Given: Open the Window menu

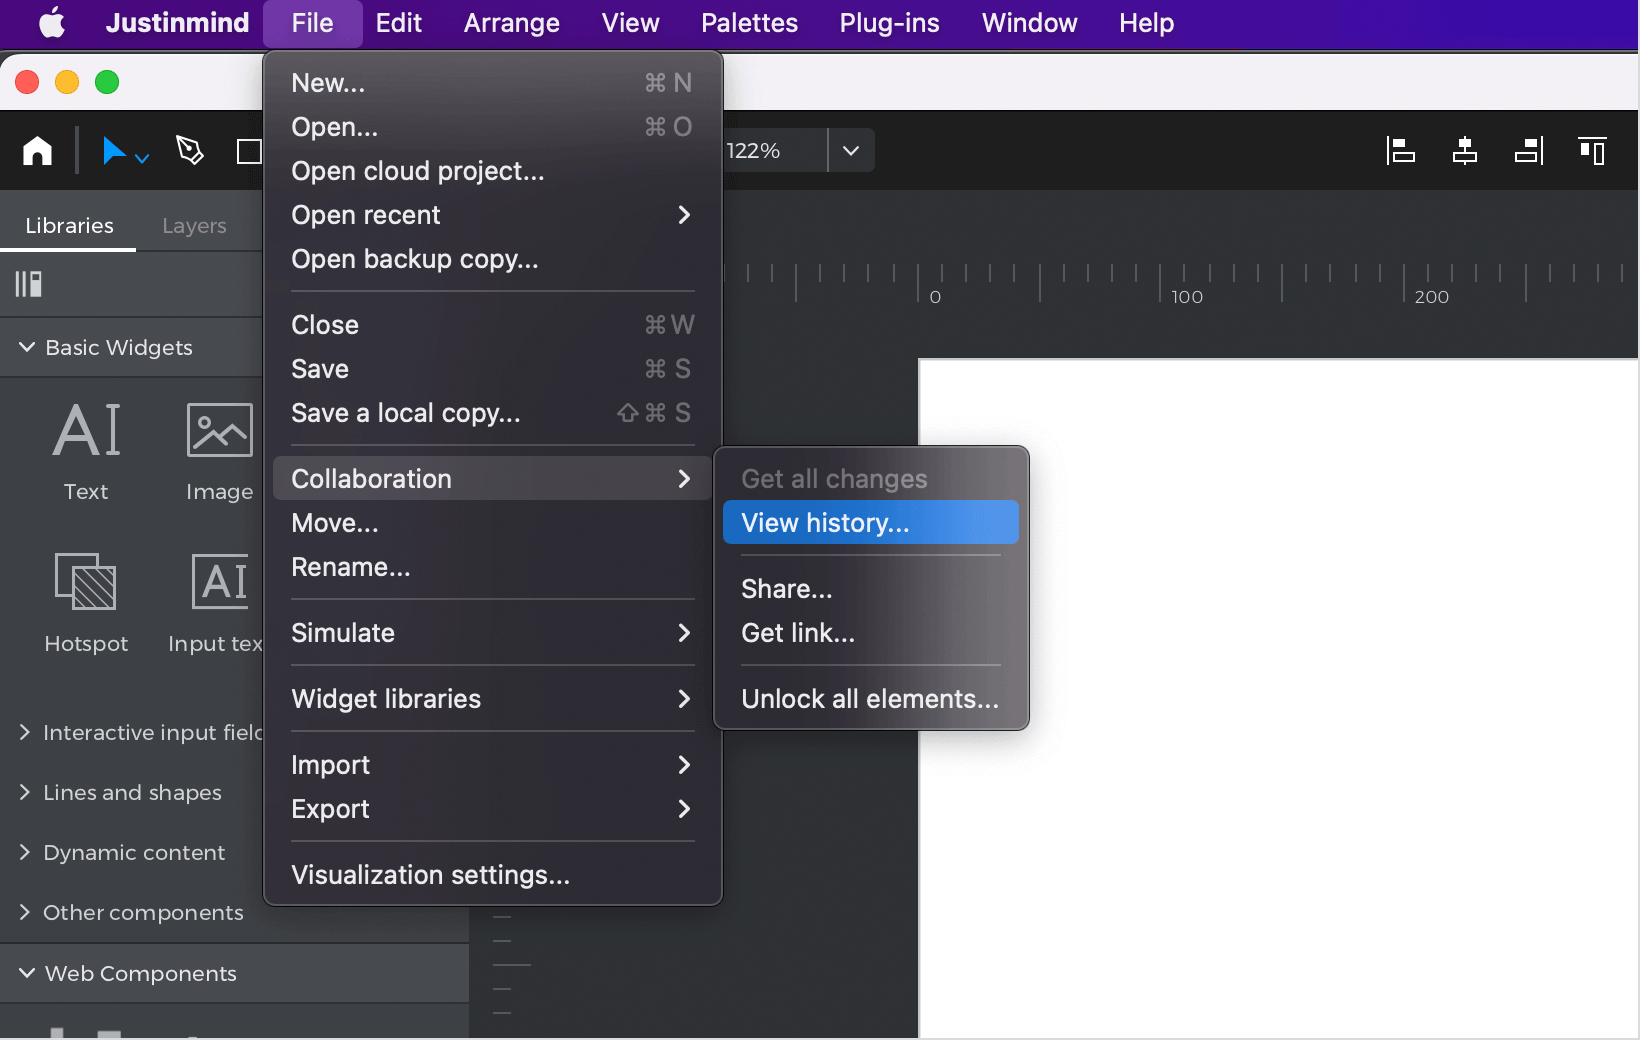Looking at the screenshot, I should pyautogui.click(x=1029, y=23).
